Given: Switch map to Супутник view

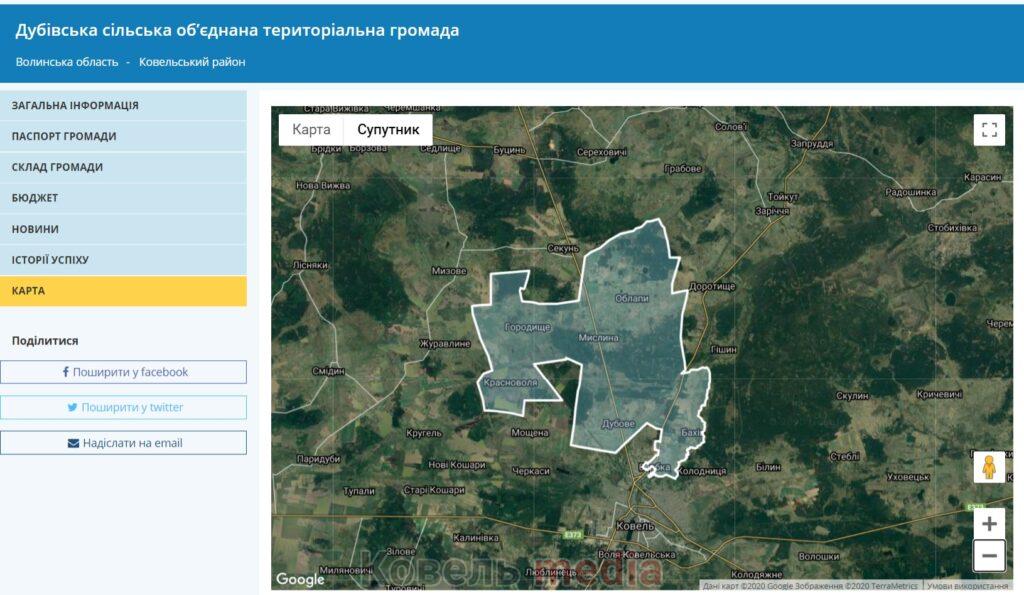Looking at the screenshot, I should coord(388,129).
